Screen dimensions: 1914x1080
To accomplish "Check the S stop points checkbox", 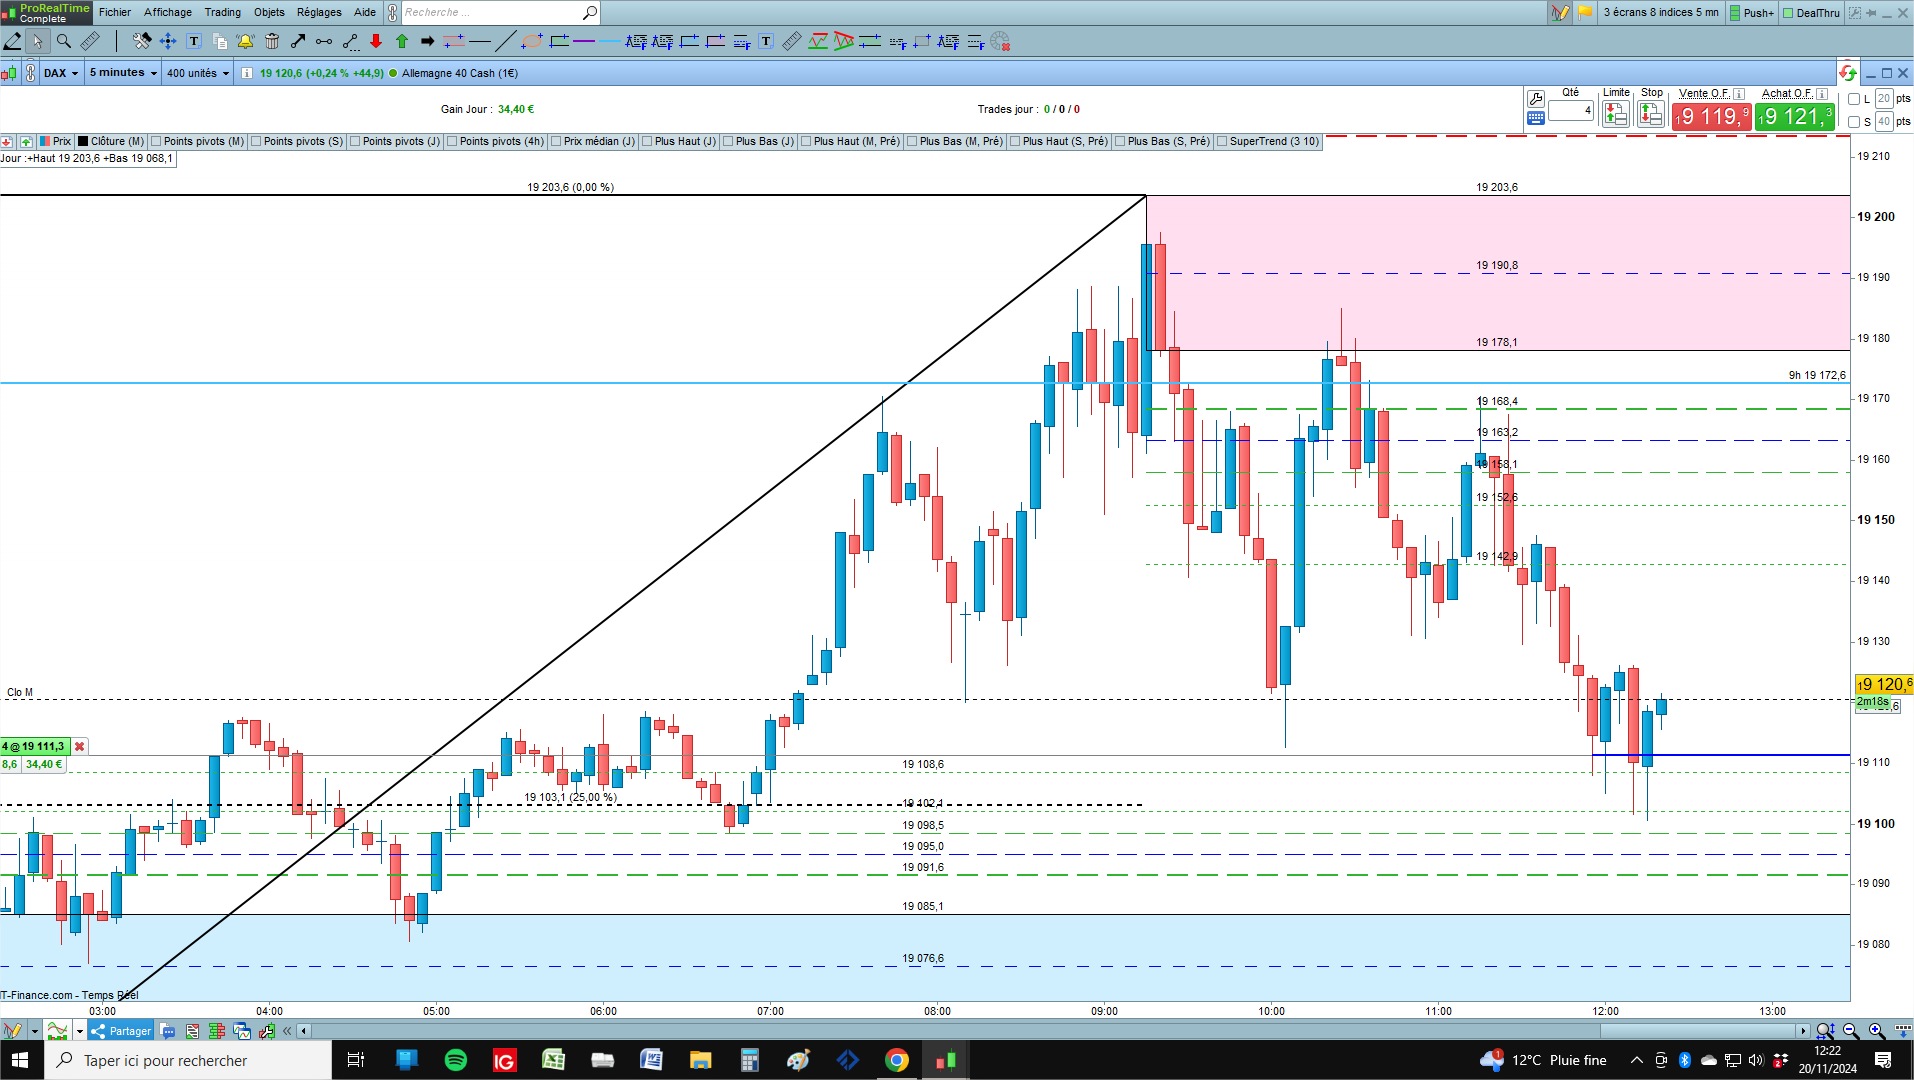I will (1854, 122).
